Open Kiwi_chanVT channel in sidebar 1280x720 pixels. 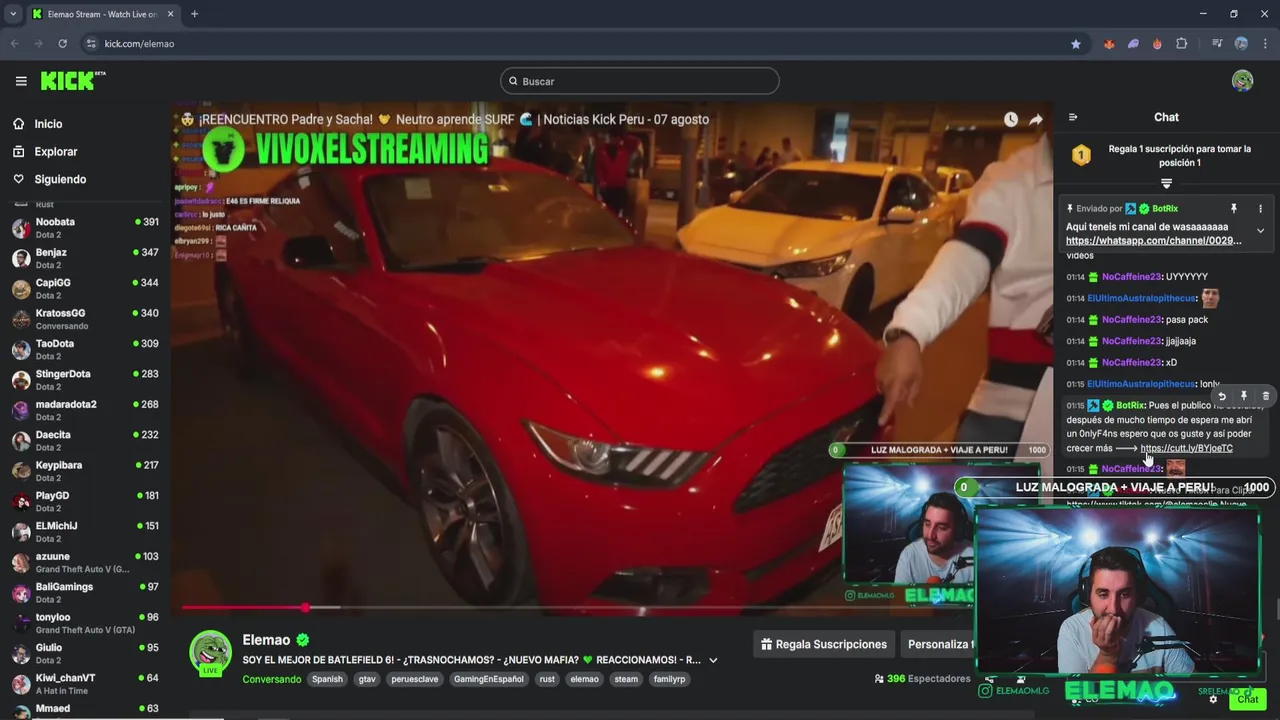tap(85, 684)
